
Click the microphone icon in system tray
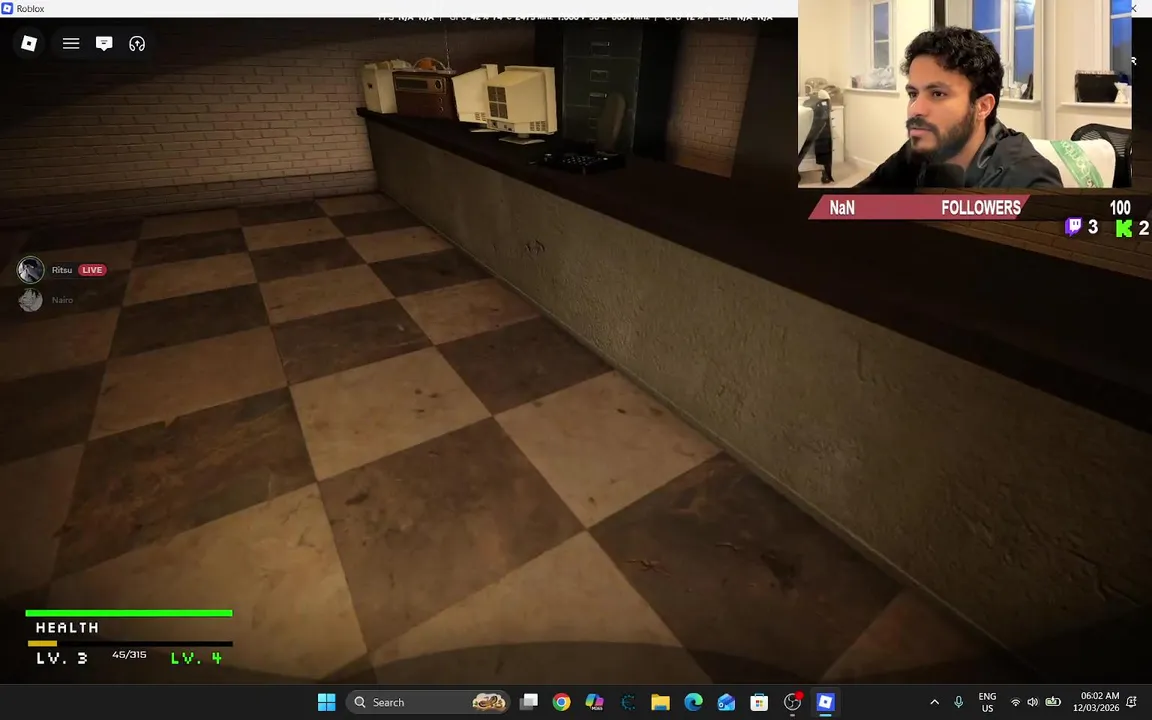958,702
